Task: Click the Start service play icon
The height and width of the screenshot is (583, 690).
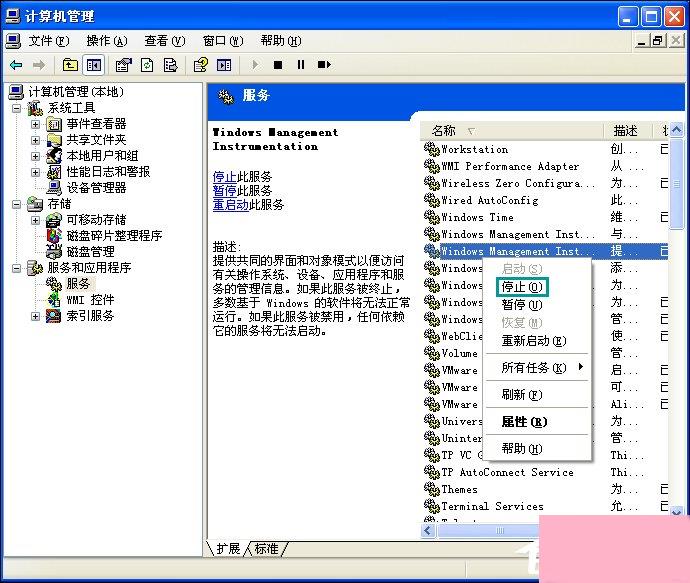Action: 255,65
